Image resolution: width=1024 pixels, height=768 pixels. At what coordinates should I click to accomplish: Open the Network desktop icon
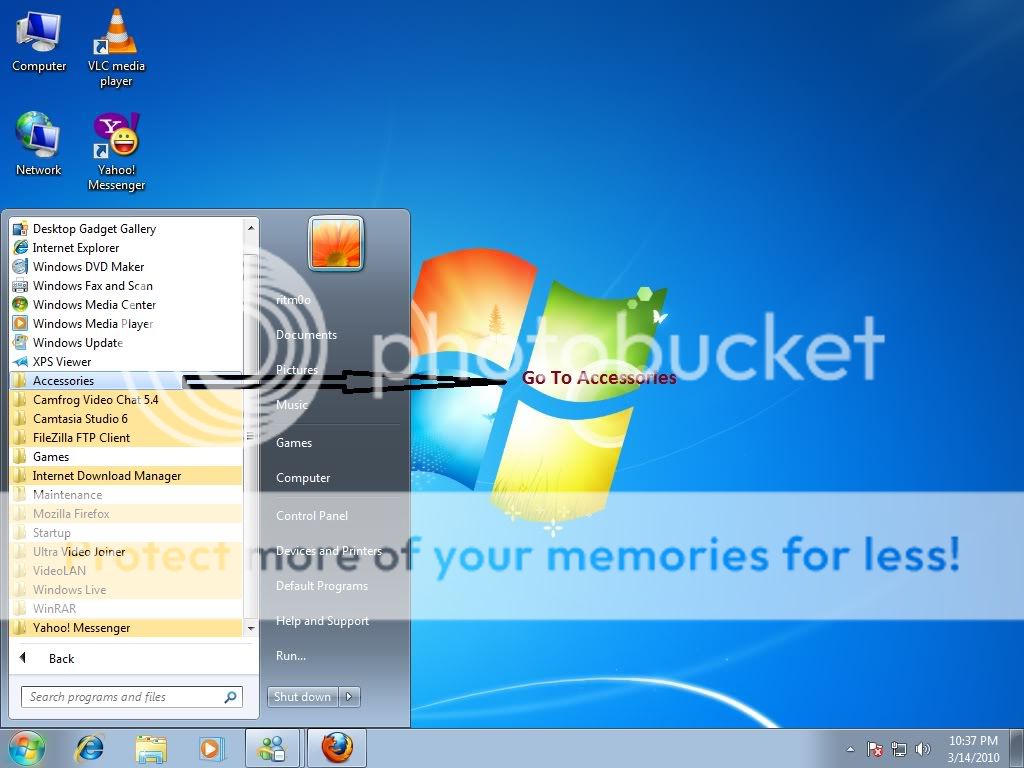pos(38,138)
